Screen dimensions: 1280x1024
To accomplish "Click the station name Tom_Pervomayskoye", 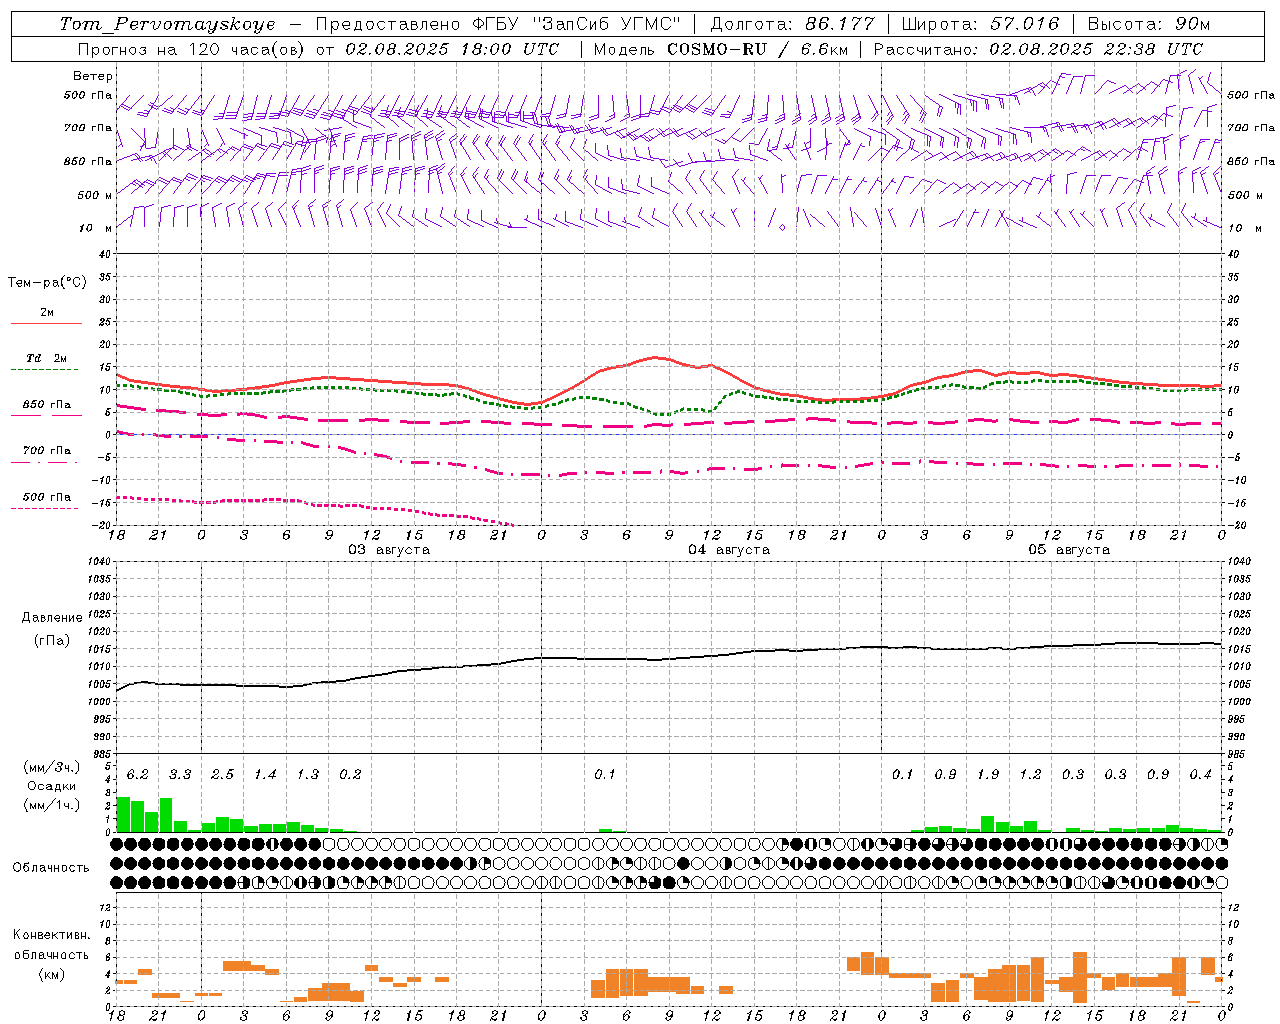I will click(167, 24).
